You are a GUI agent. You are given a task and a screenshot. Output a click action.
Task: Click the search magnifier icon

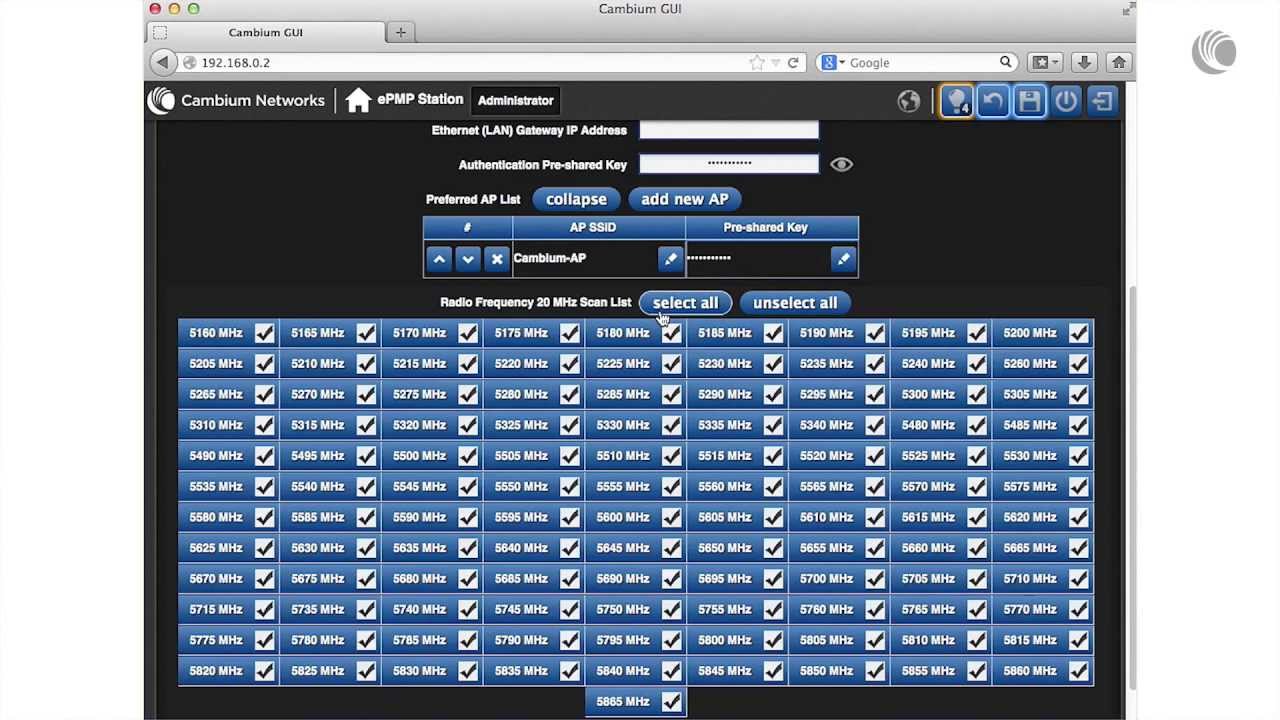pyautogui.click(x=1006, y=62)
